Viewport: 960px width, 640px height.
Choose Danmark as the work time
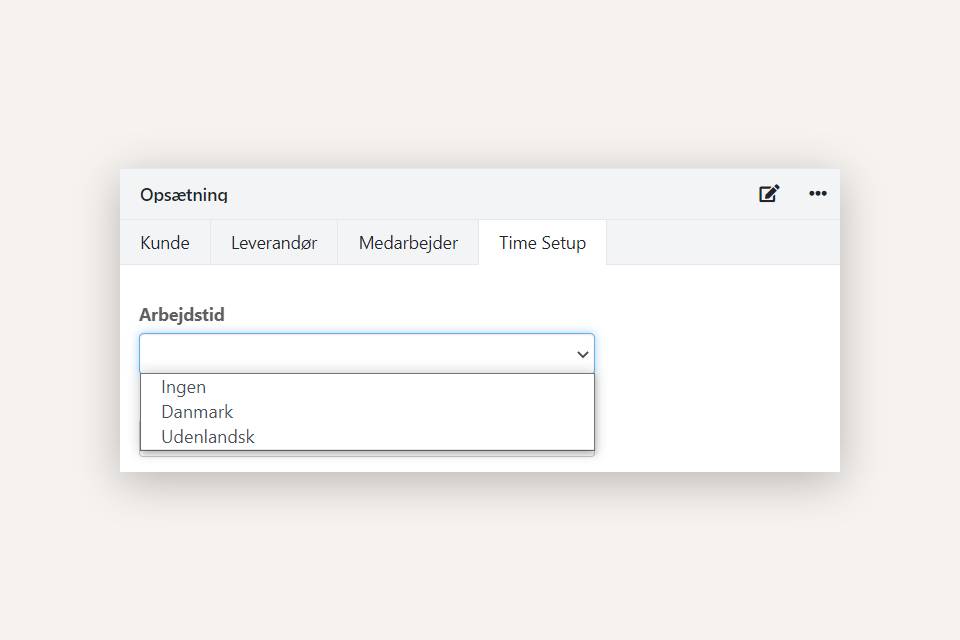coord(197,412)
